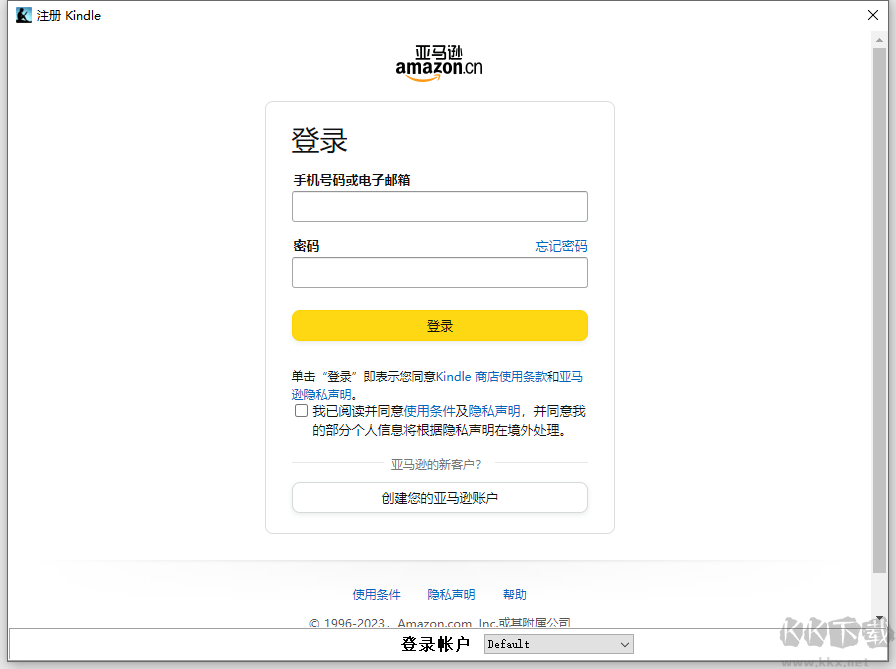Check the 我已阅读并同意 agreement checkbox
This screenshot has width=896, height=669.
301,410
